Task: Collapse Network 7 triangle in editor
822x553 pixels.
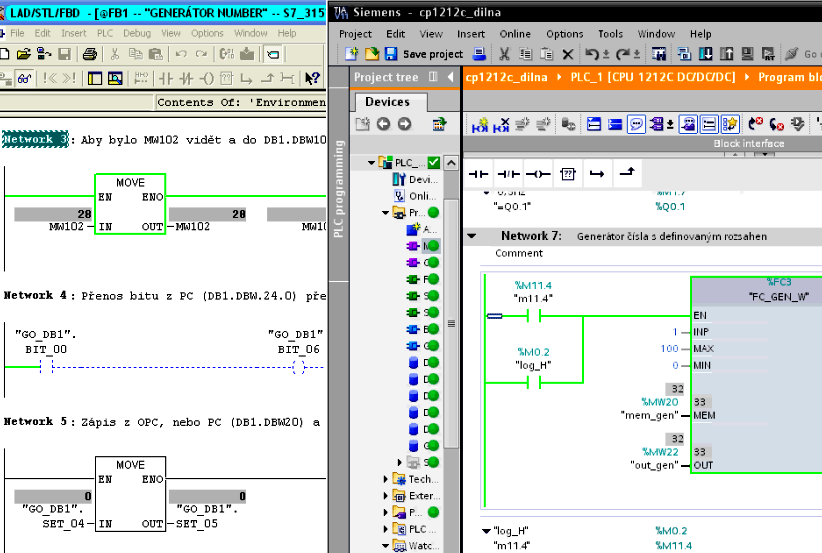Action: point(472,236)
